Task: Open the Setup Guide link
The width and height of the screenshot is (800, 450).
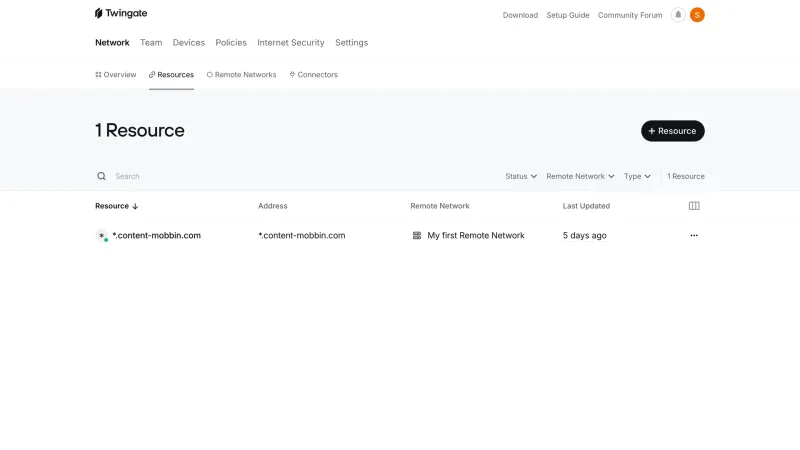Action: (x=567, y=15)
